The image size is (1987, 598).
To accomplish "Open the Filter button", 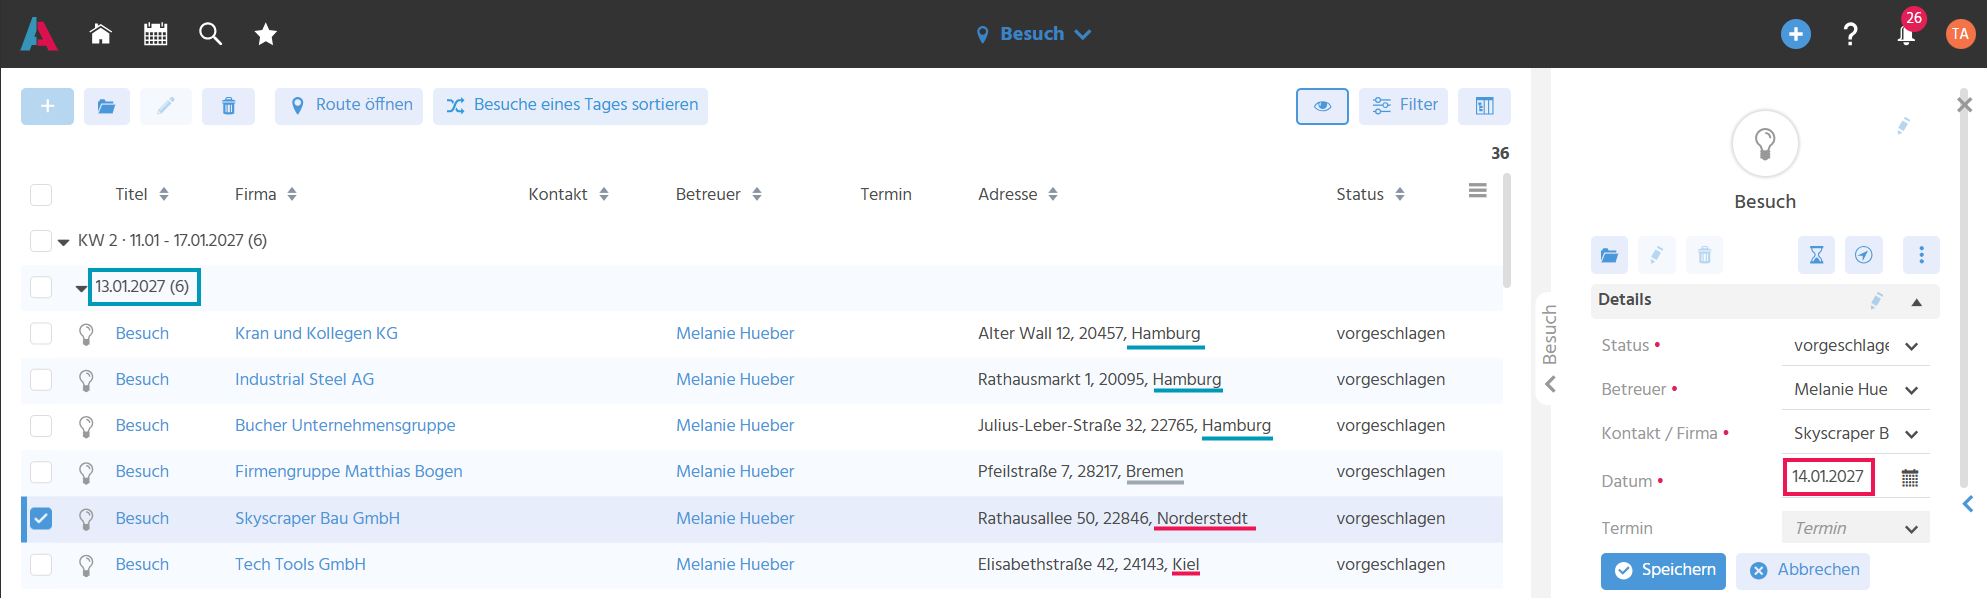I will (1403, 106).
